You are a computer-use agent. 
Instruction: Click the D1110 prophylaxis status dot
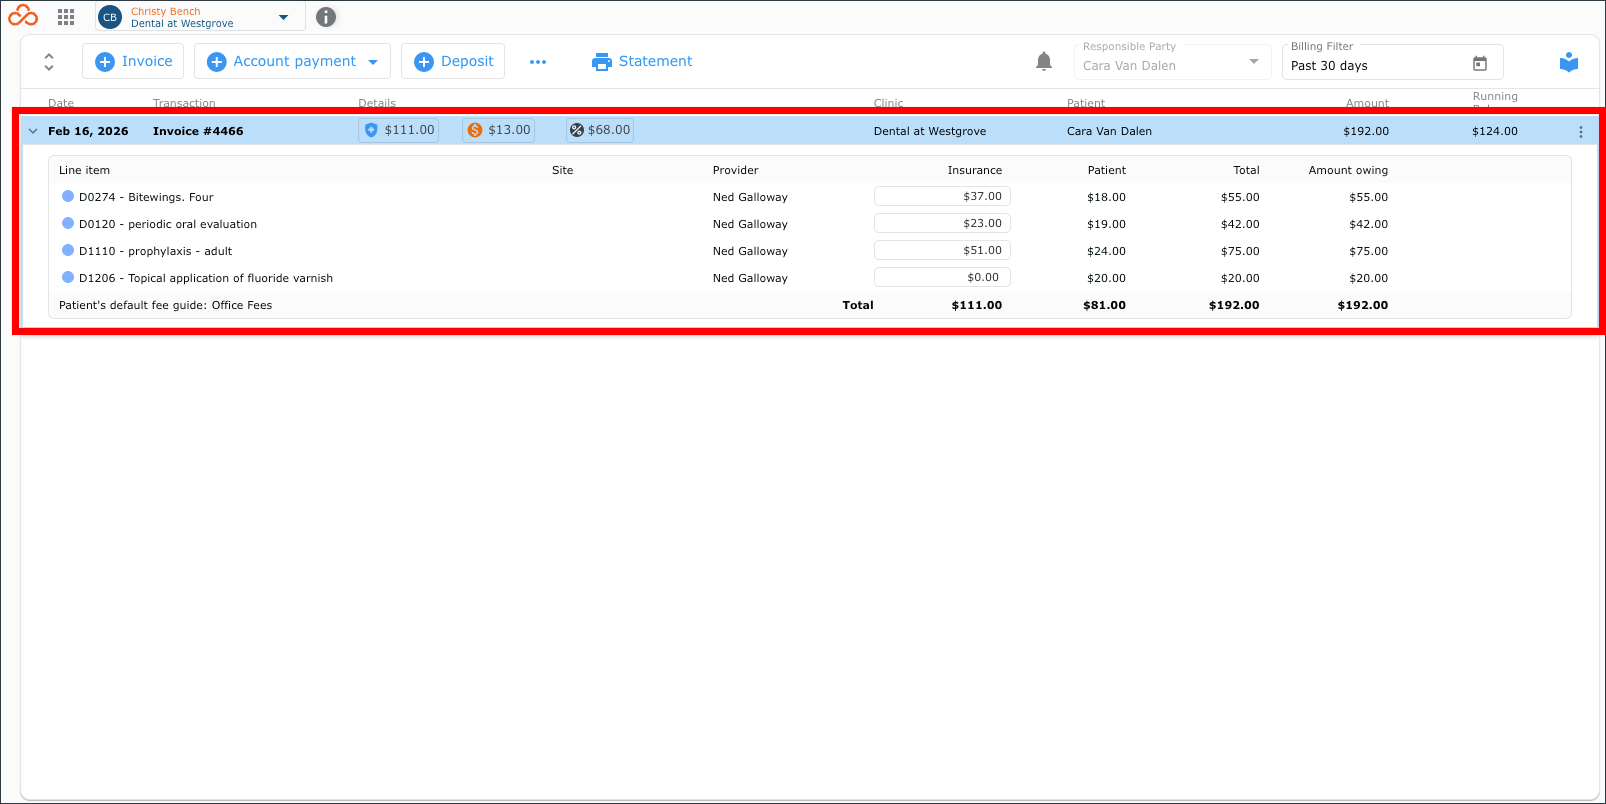pyautogui.click(x=68, y=250)
